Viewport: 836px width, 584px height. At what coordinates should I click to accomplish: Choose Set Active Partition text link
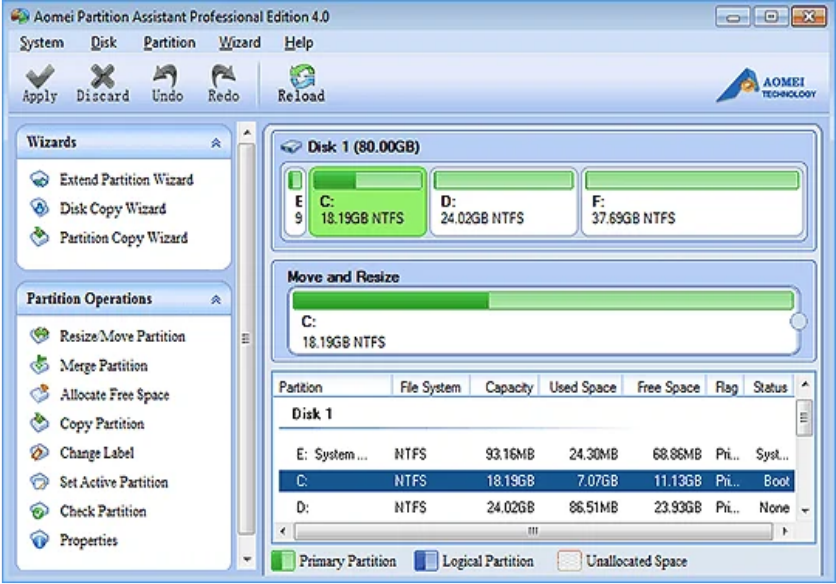point(114,482)
